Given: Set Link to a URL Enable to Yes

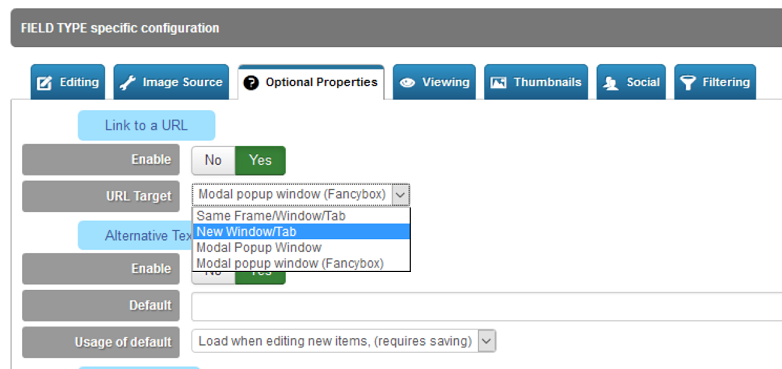Looking at the screenshot, I should 260,160.
